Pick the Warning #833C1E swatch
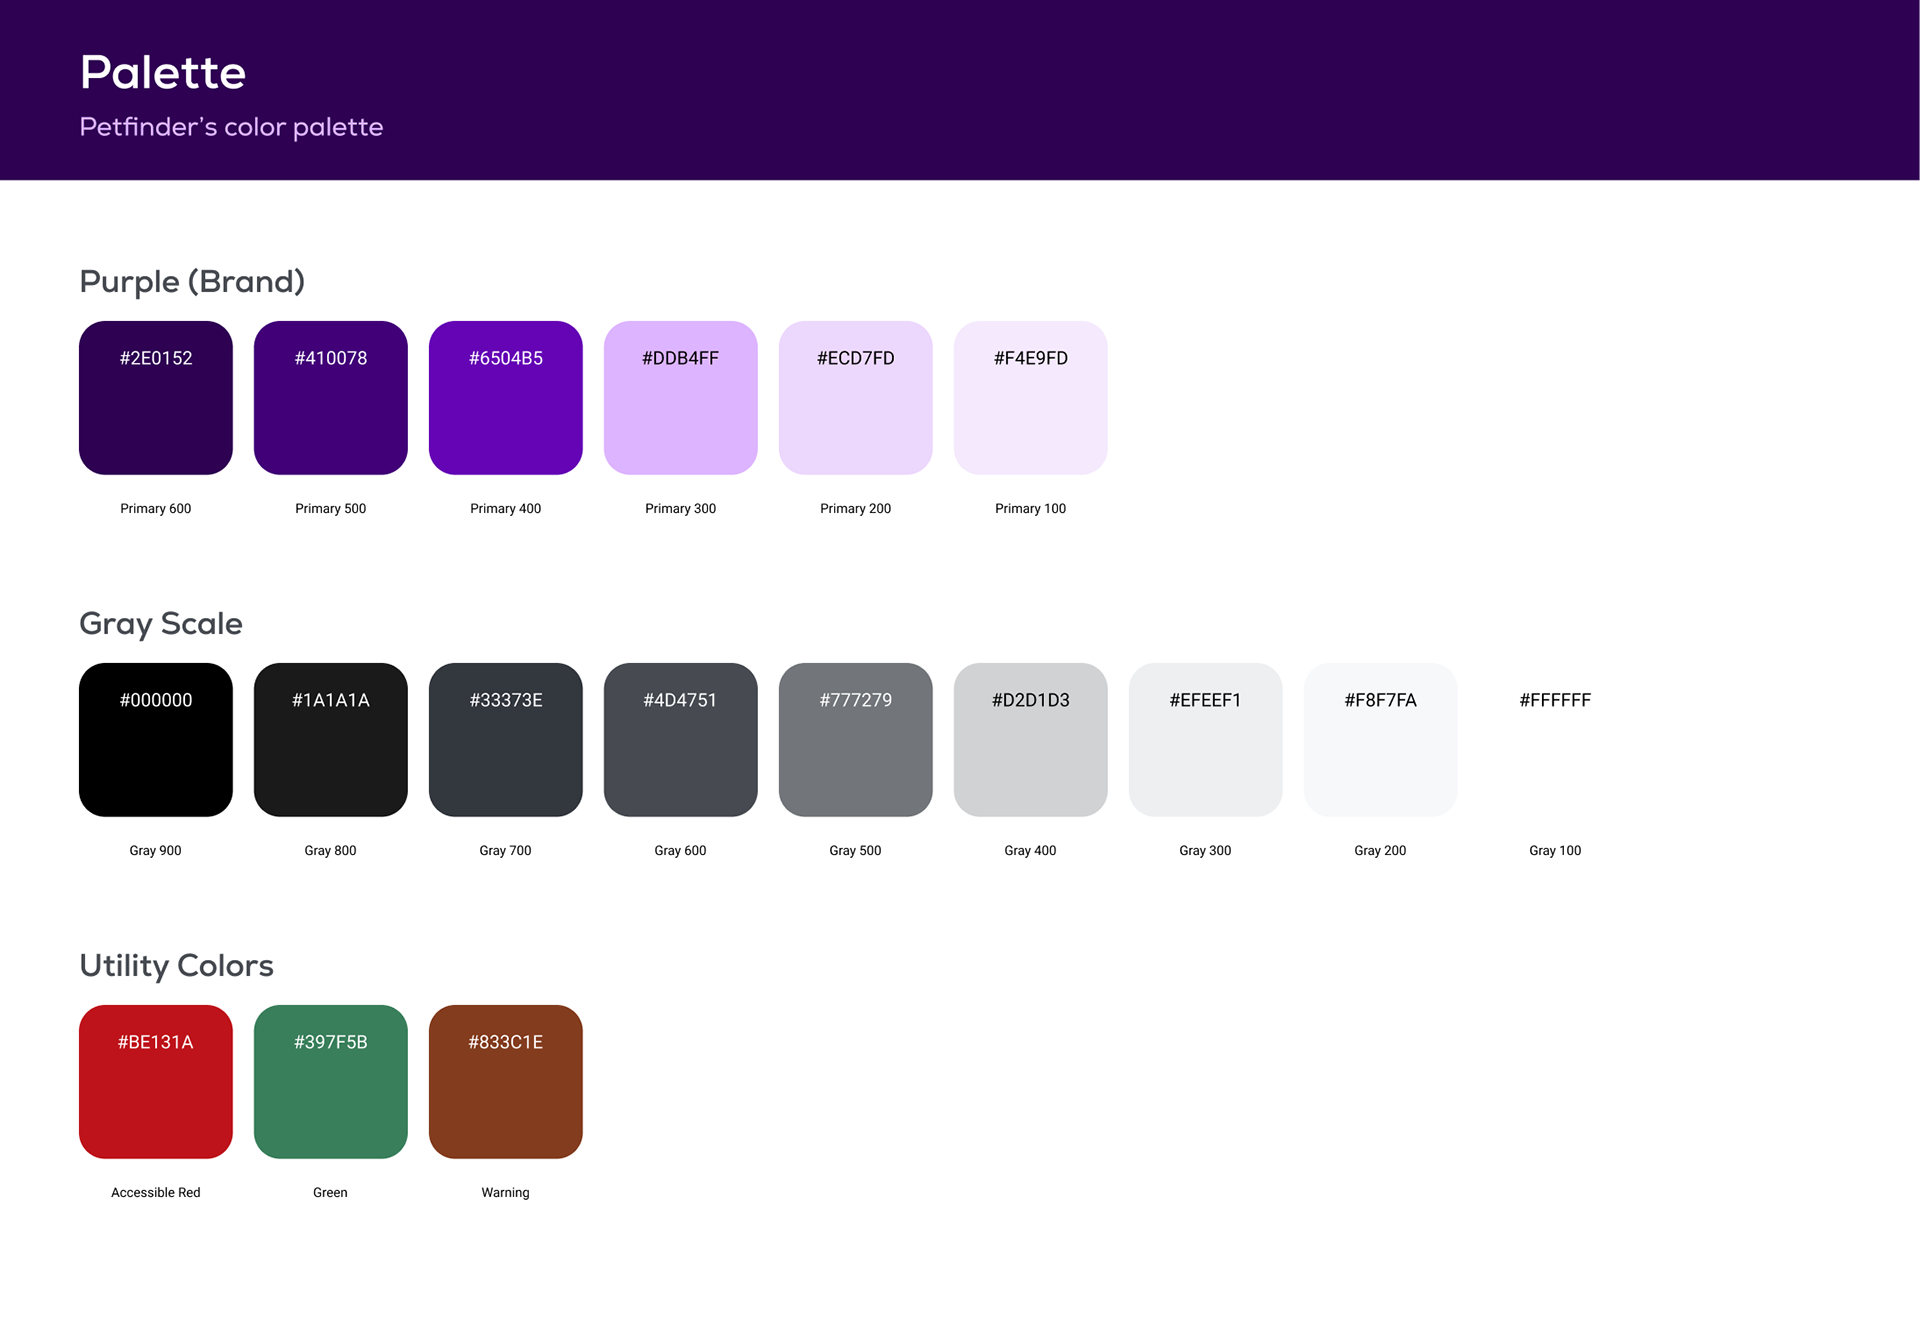 tap(506, 1082)
